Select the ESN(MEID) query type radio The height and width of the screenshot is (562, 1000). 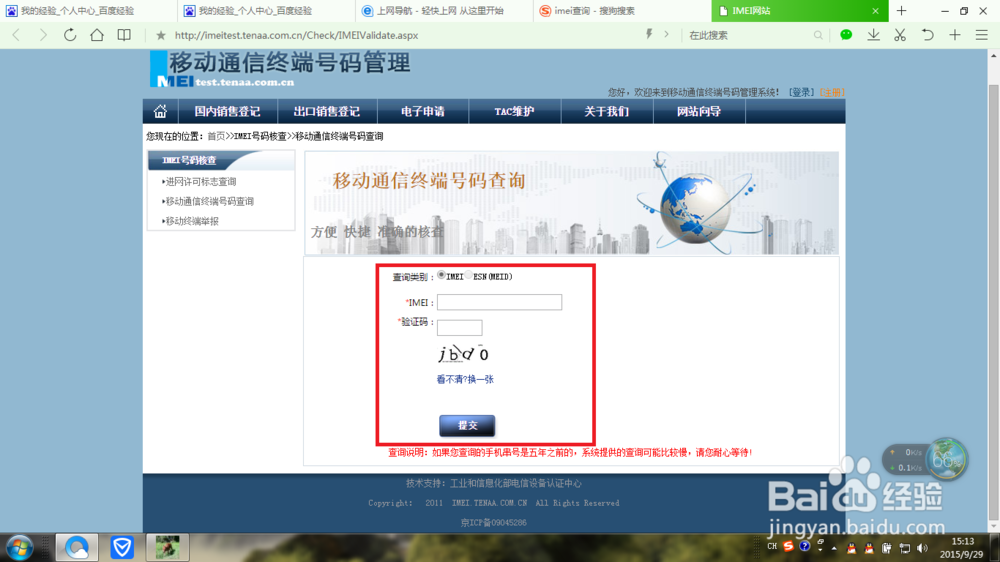[x=469, y=275]
